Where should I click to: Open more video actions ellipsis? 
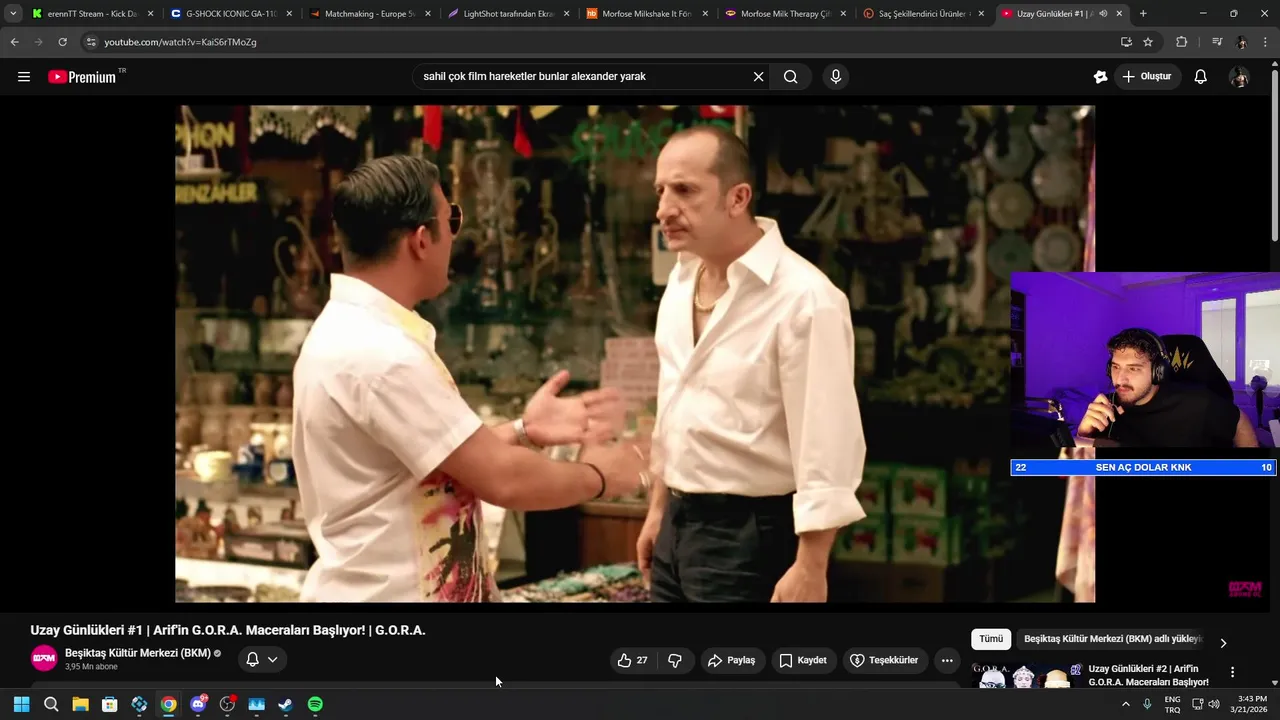pyautogui.click(x=947, y=660)
